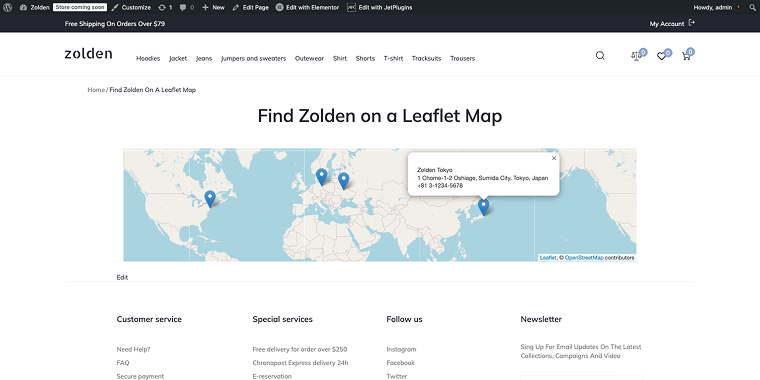Open the Jacket category
This screenshot has height=380, width=760.
178,58
